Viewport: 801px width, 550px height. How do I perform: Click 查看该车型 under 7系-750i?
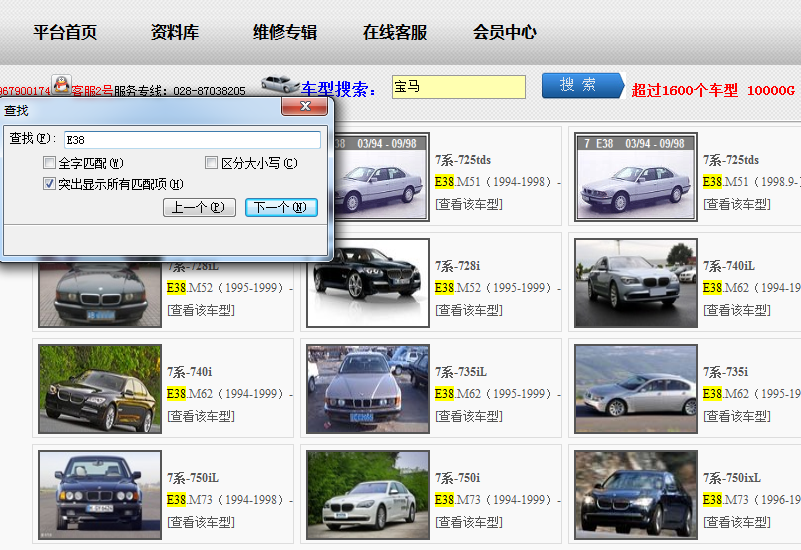click(x=469, y=522)
